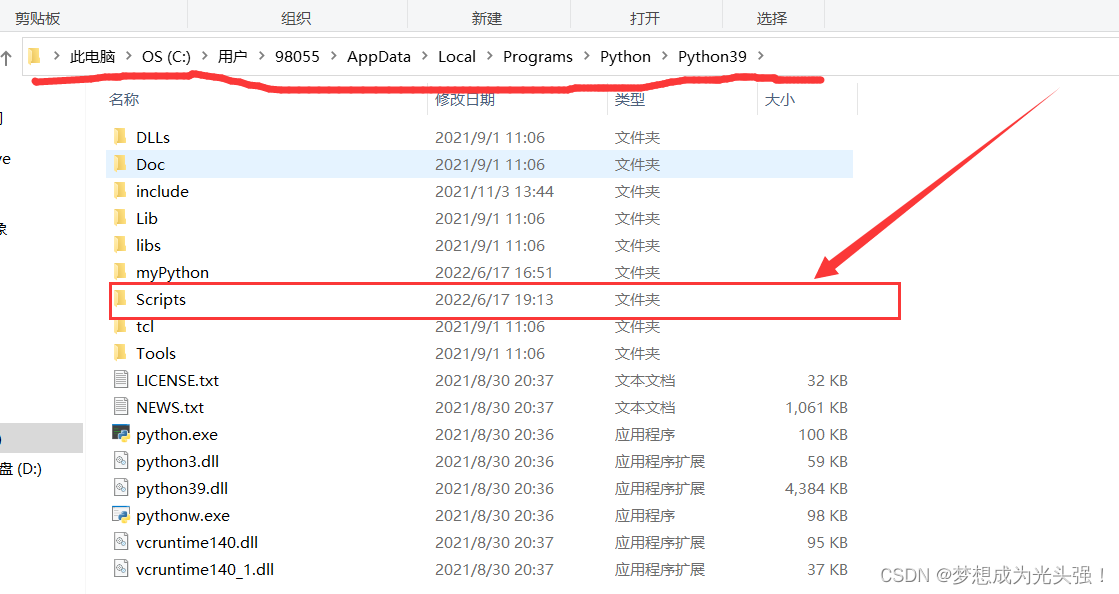The width and height of the screenshot is (1119, 594).
Task: Click the DLLs folder icon
Action: click(x=120, y=136)
